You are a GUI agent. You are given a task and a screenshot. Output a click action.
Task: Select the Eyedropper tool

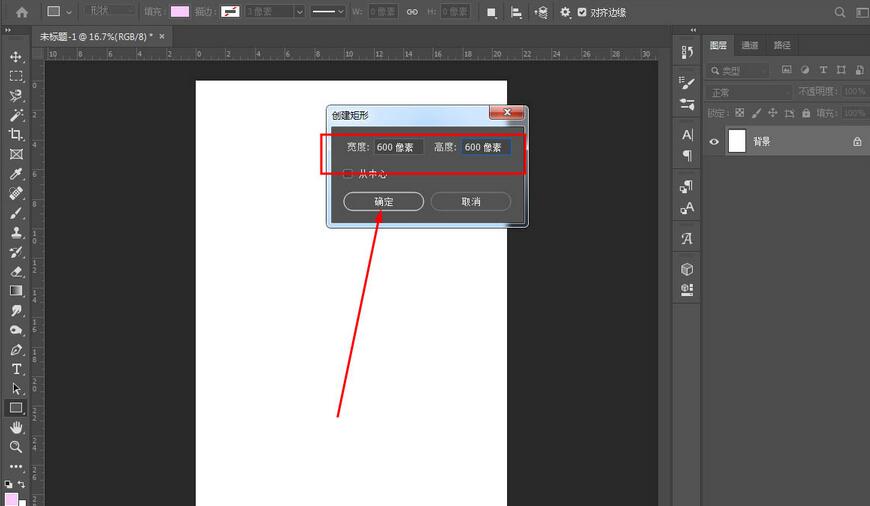pyautogui.click(x=16, y=174)
